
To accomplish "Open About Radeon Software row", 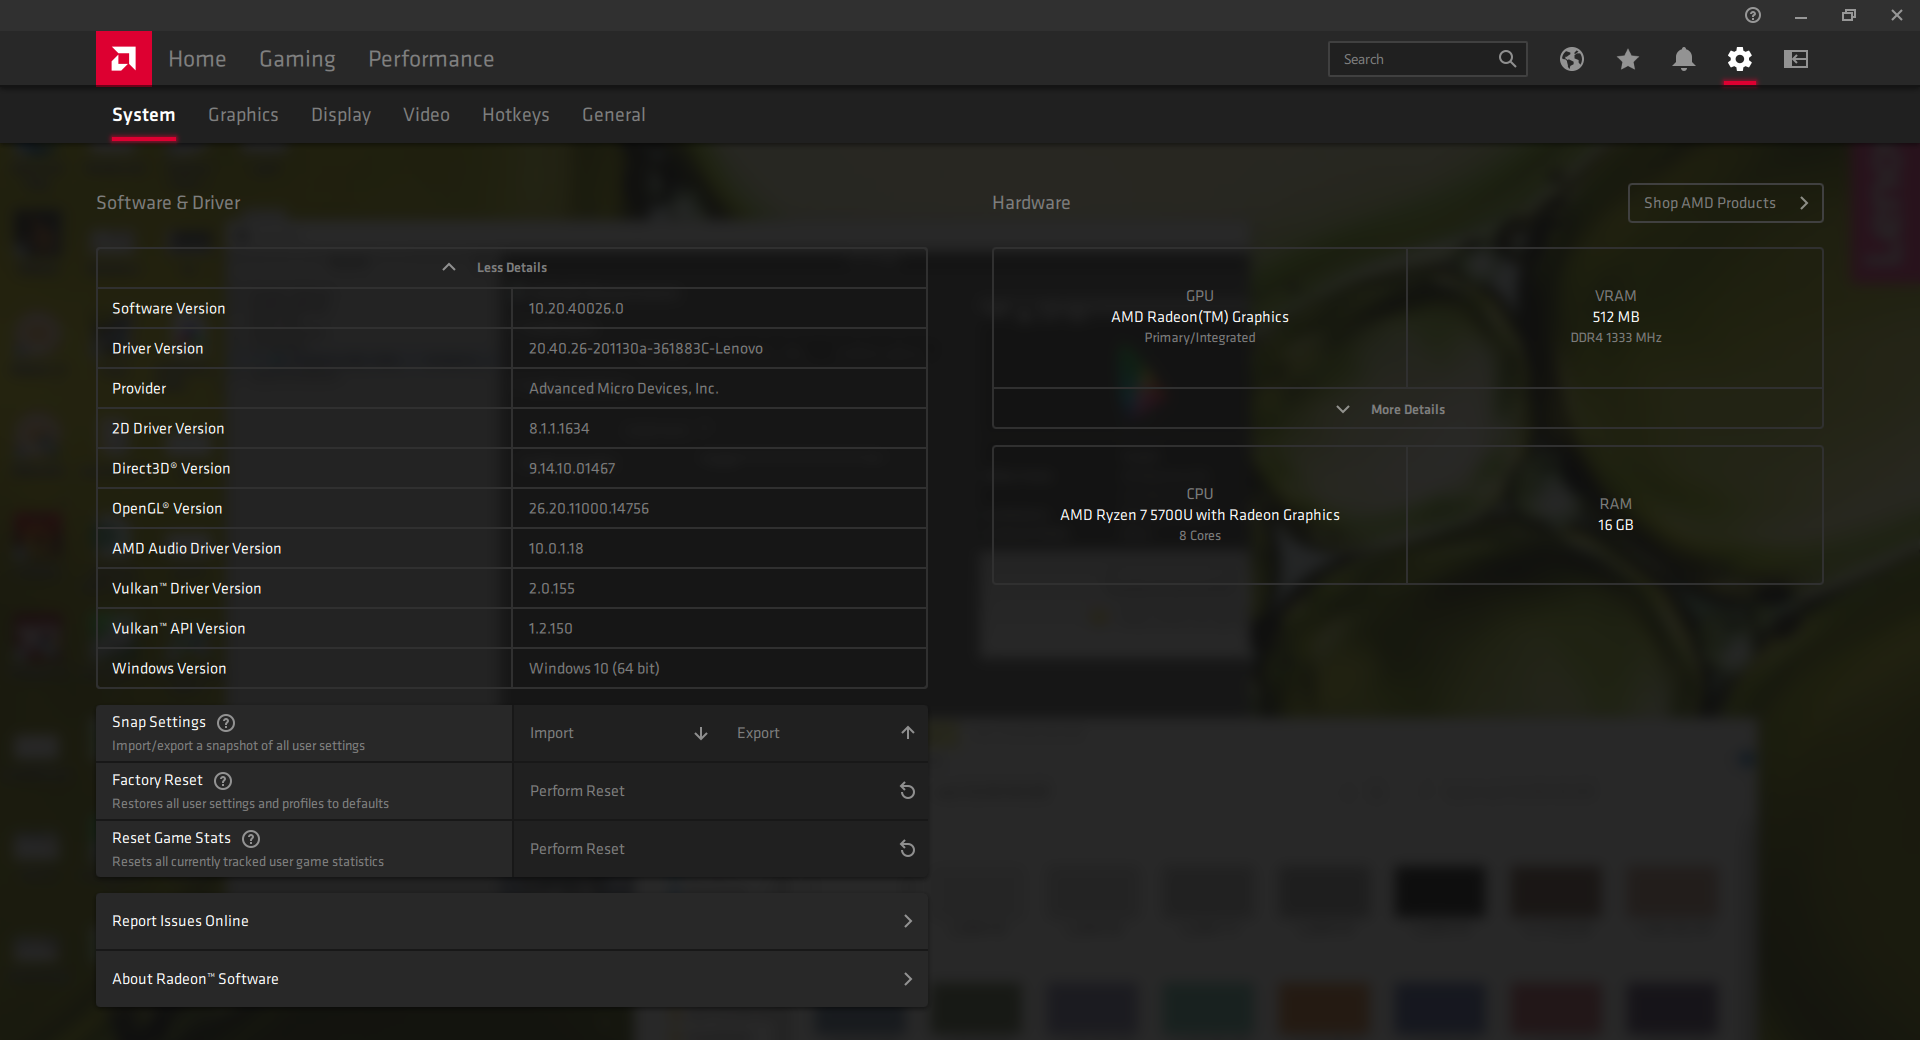I will pos(512,979).
